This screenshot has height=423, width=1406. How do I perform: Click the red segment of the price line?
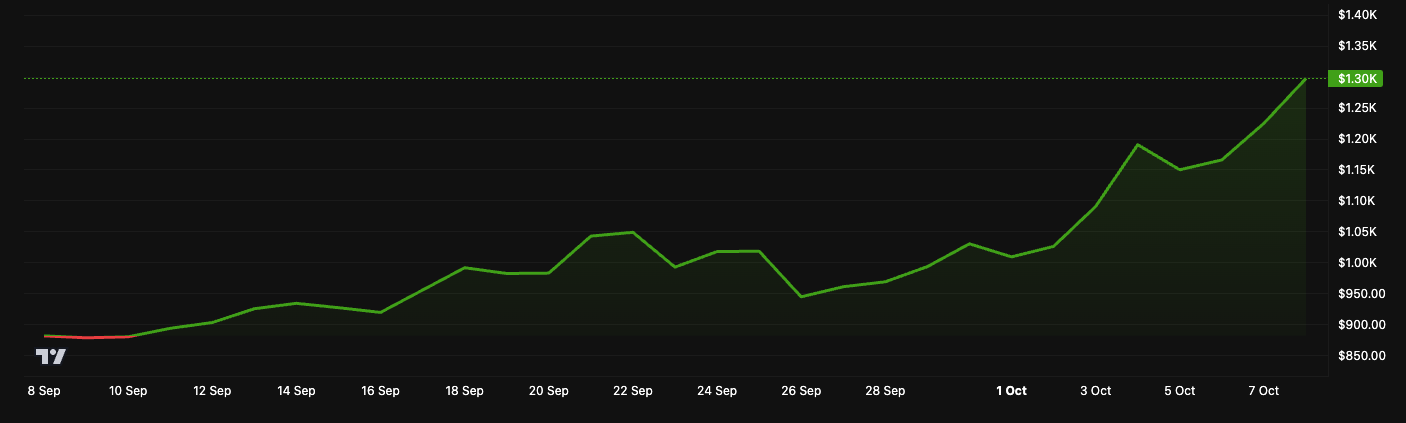pyautogui.click(x=88, y=337)
